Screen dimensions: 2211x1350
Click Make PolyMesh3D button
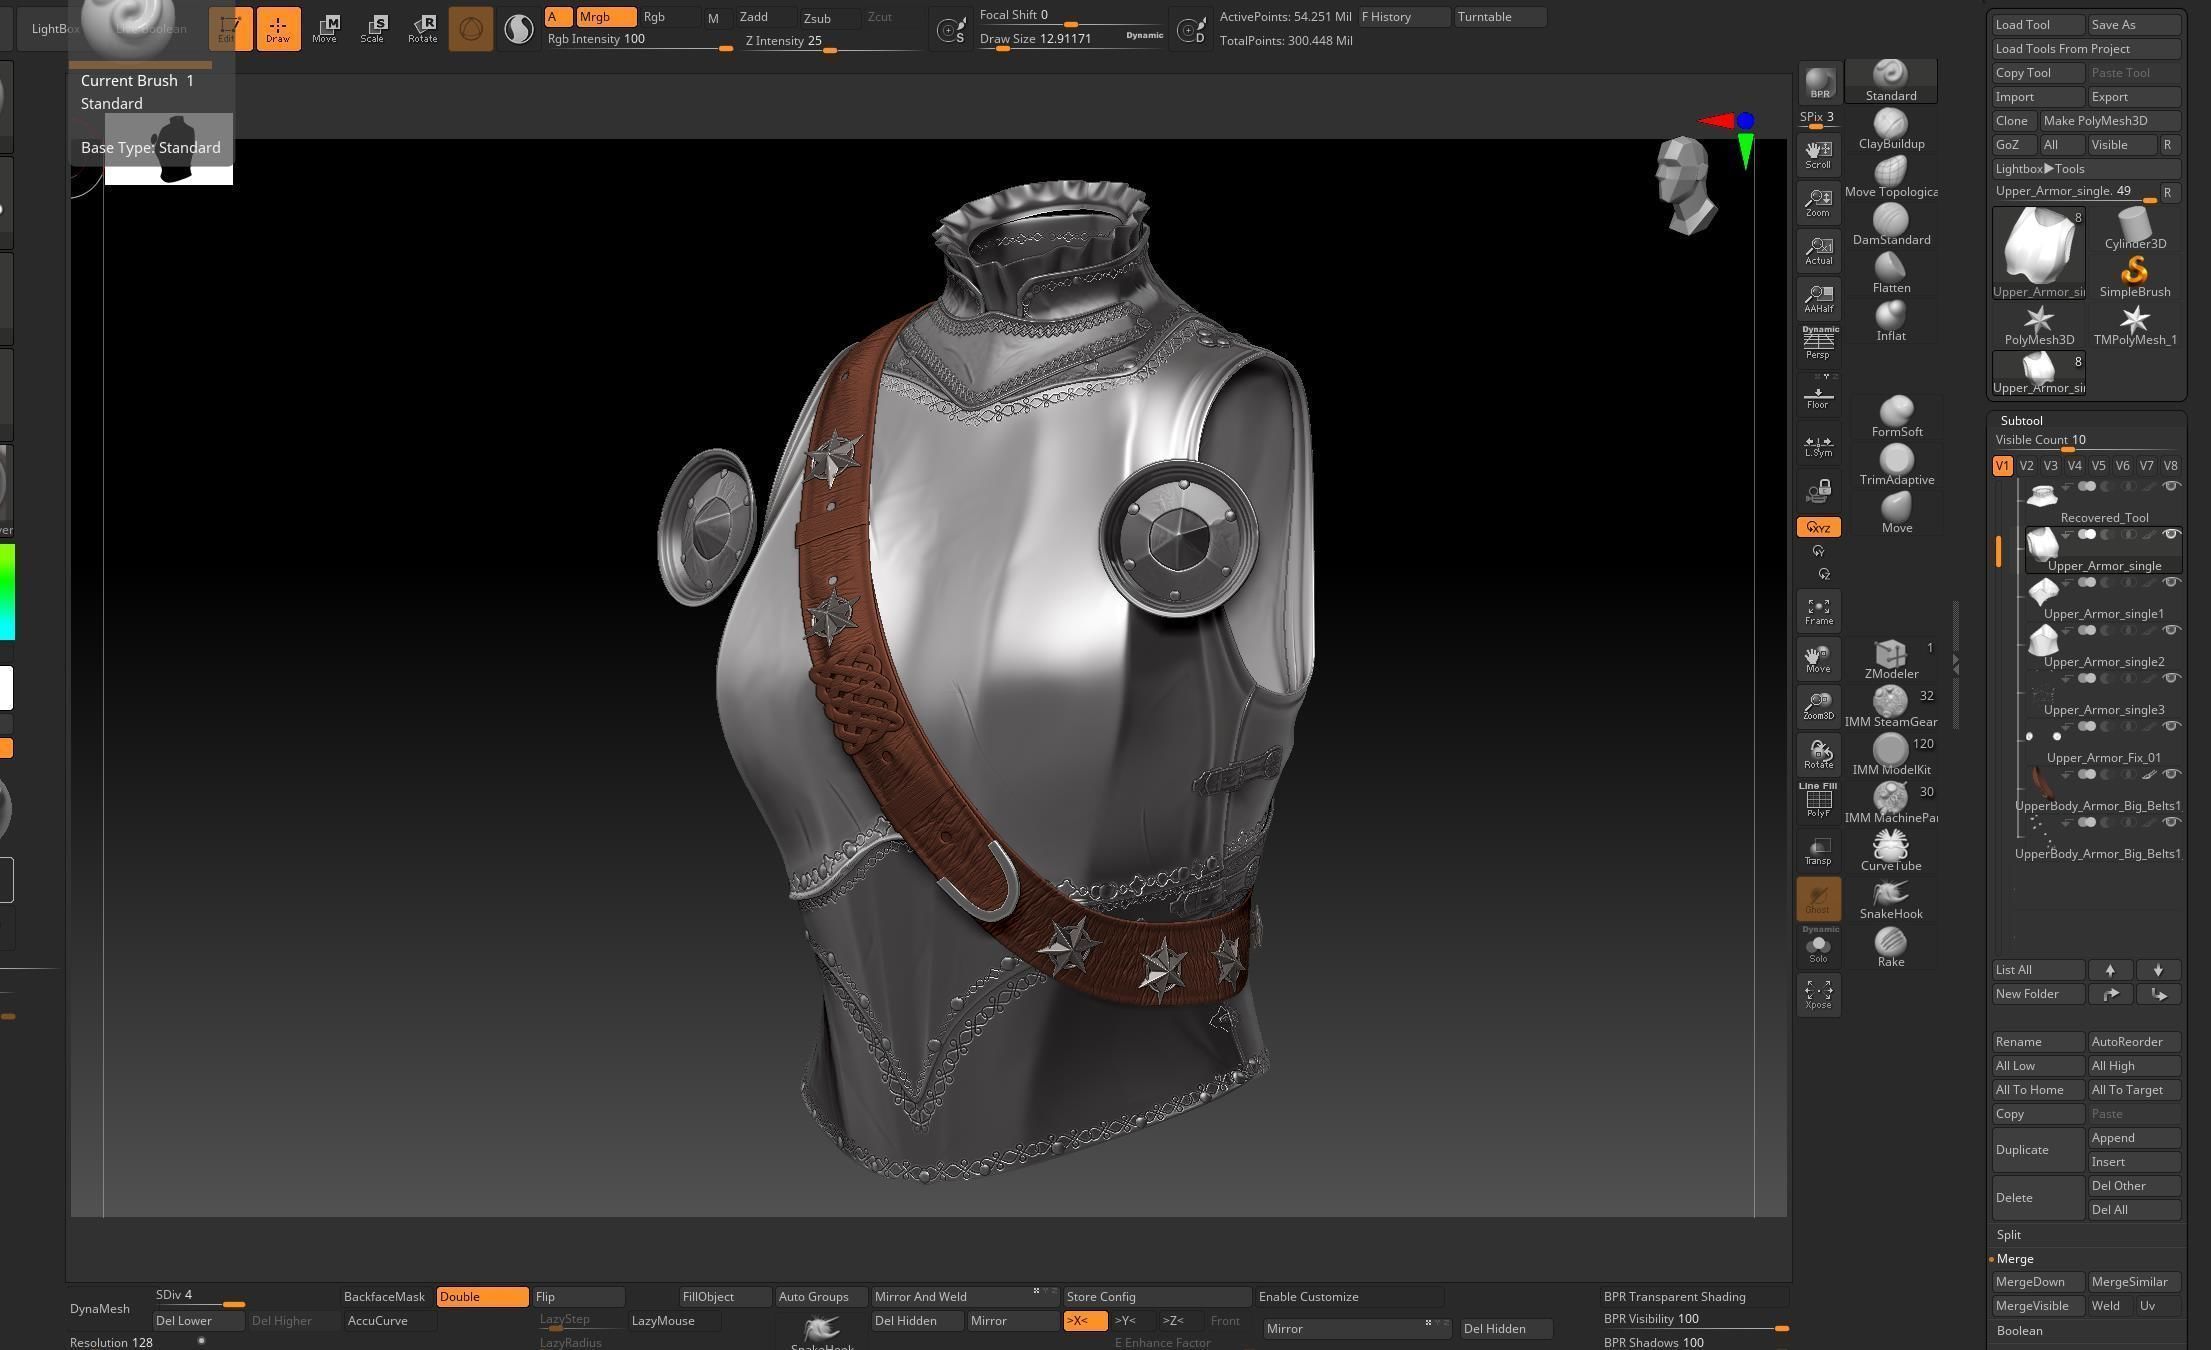click(2109, 121)
